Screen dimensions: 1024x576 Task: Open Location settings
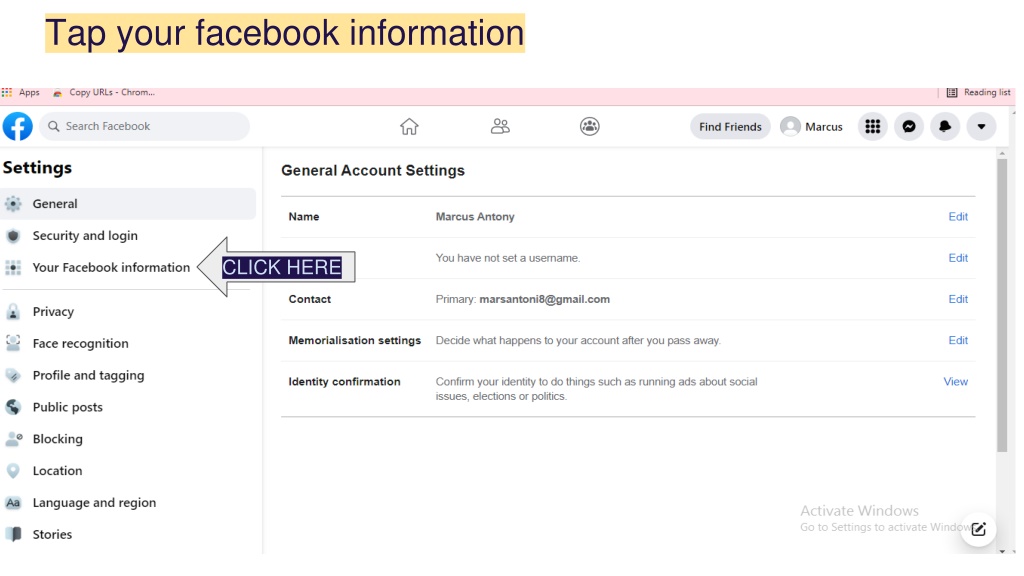(x=128, y=471)
